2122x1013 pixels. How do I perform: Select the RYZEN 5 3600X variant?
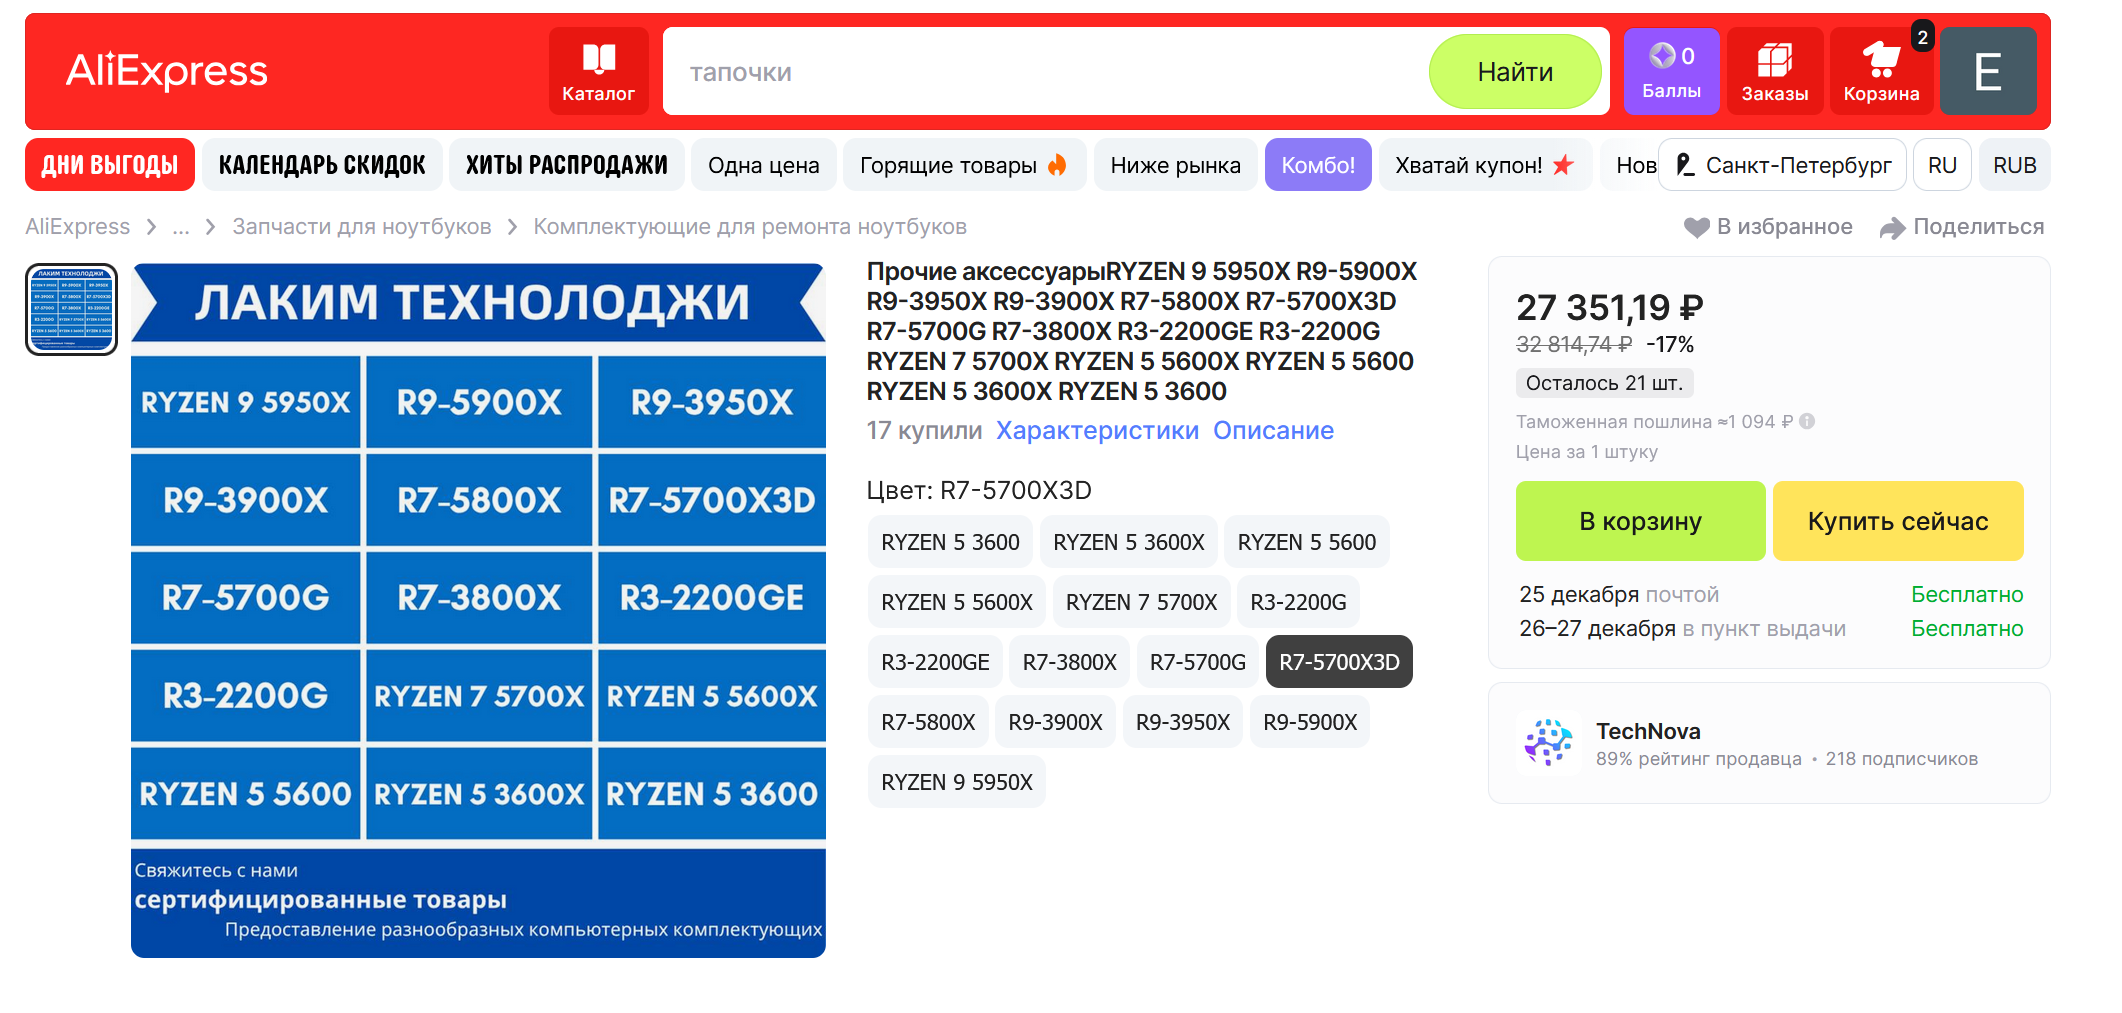(1128, 542)
